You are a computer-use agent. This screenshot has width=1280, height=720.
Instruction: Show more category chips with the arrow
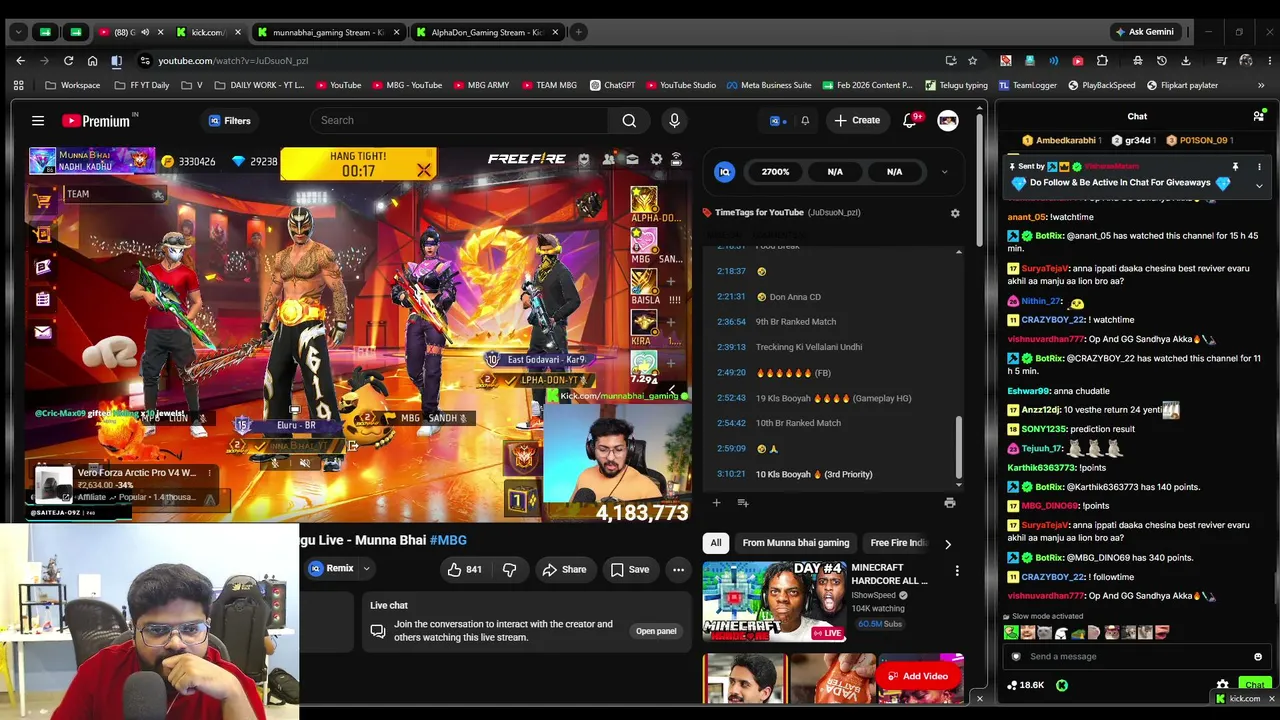(948, 544)
